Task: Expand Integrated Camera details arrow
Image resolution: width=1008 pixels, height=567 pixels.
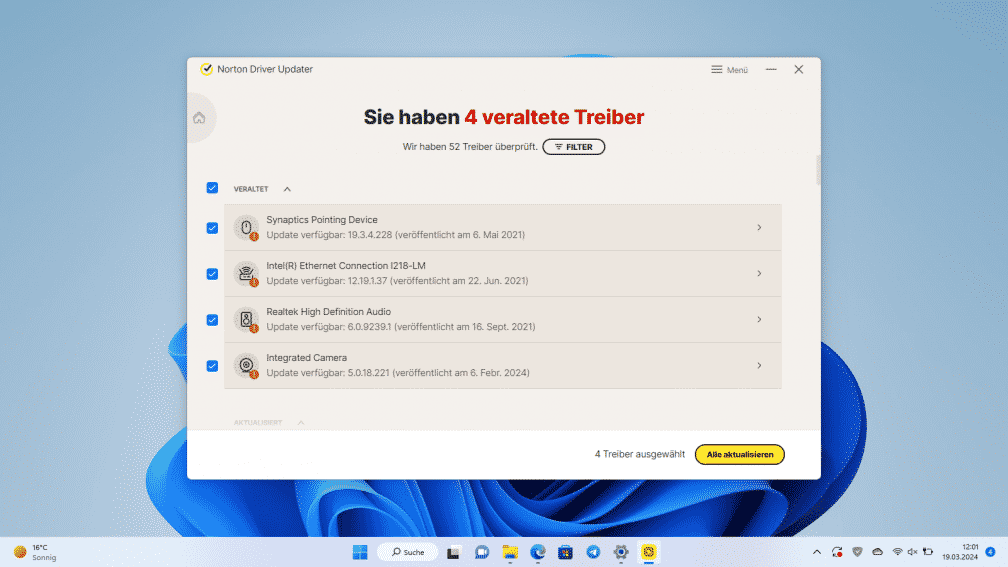Action: [759, 366]
